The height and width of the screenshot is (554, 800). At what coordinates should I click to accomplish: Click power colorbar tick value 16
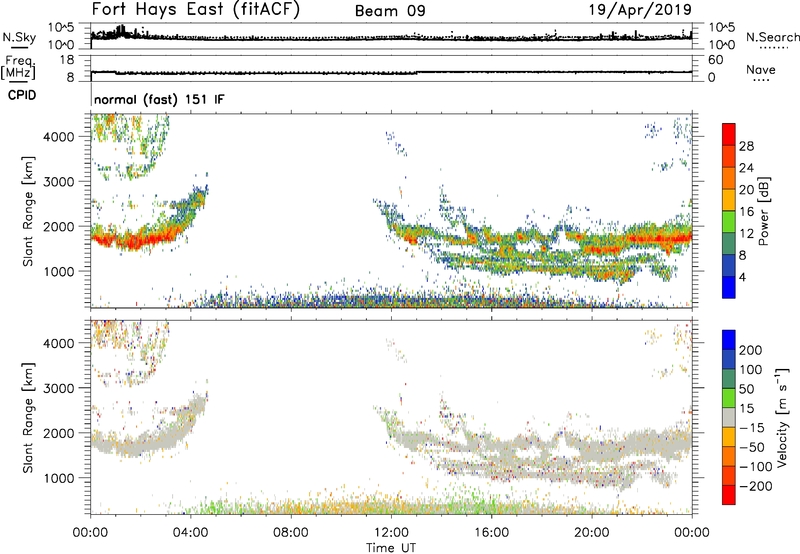tap(746, 212)
